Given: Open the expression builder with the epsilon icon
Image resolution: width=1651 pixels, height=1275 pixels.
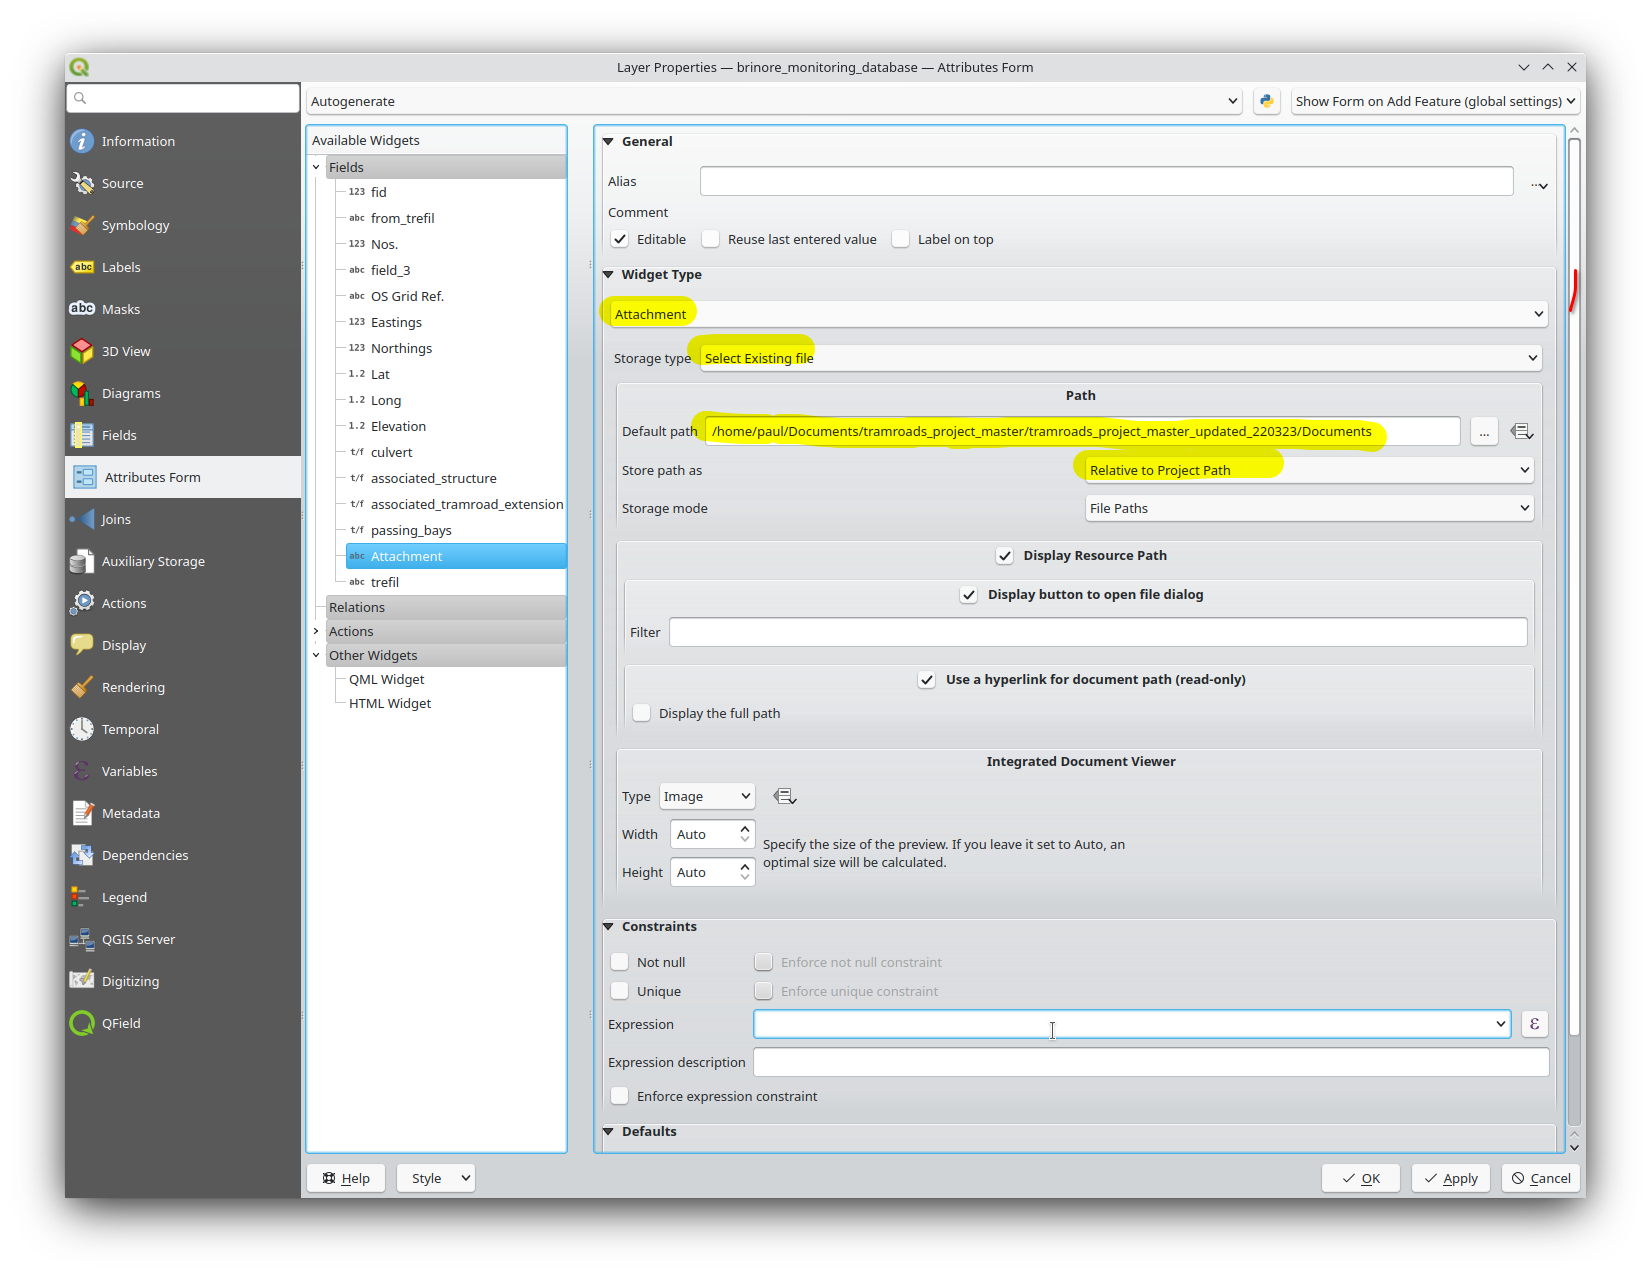Looking at the screenshot, I should pyautogui.click(x=1534, y=1024).
